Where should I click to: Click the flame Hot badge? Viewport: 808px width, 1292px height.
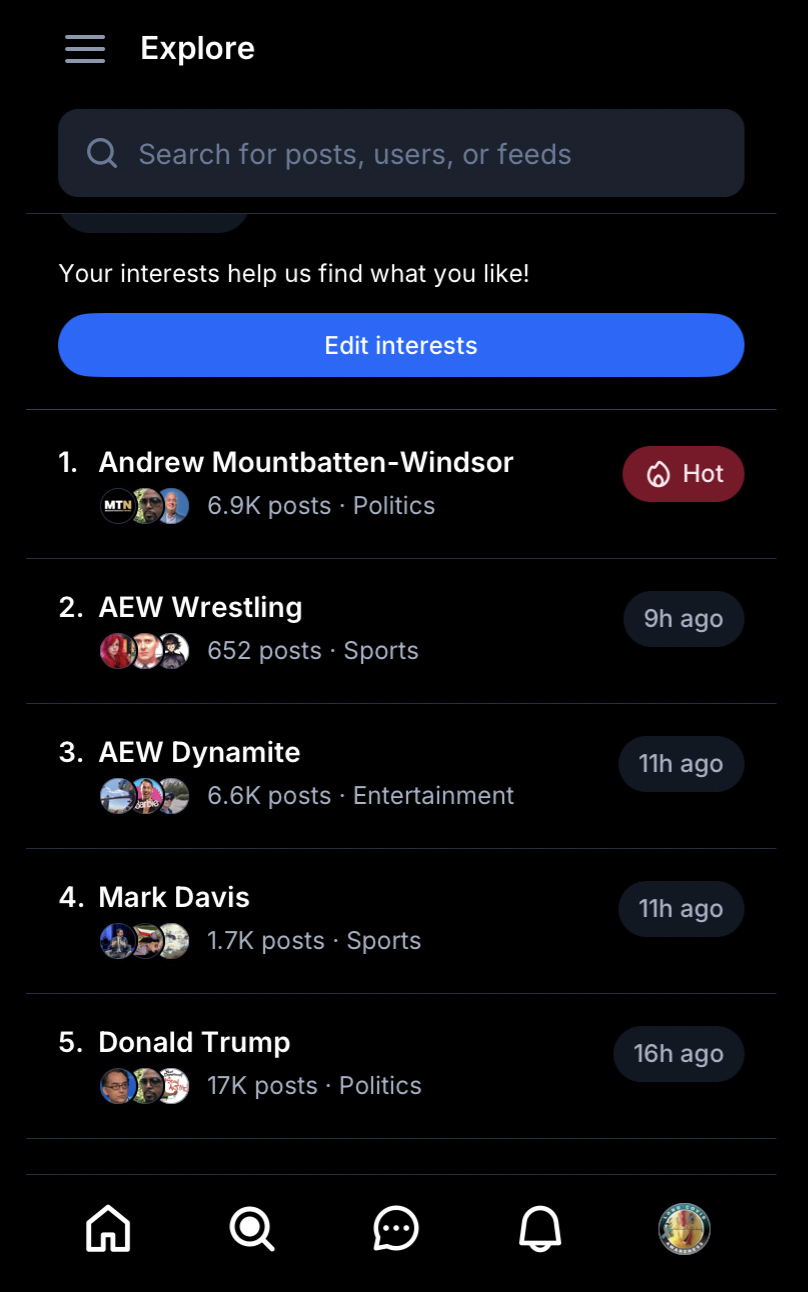click(684, 474)
